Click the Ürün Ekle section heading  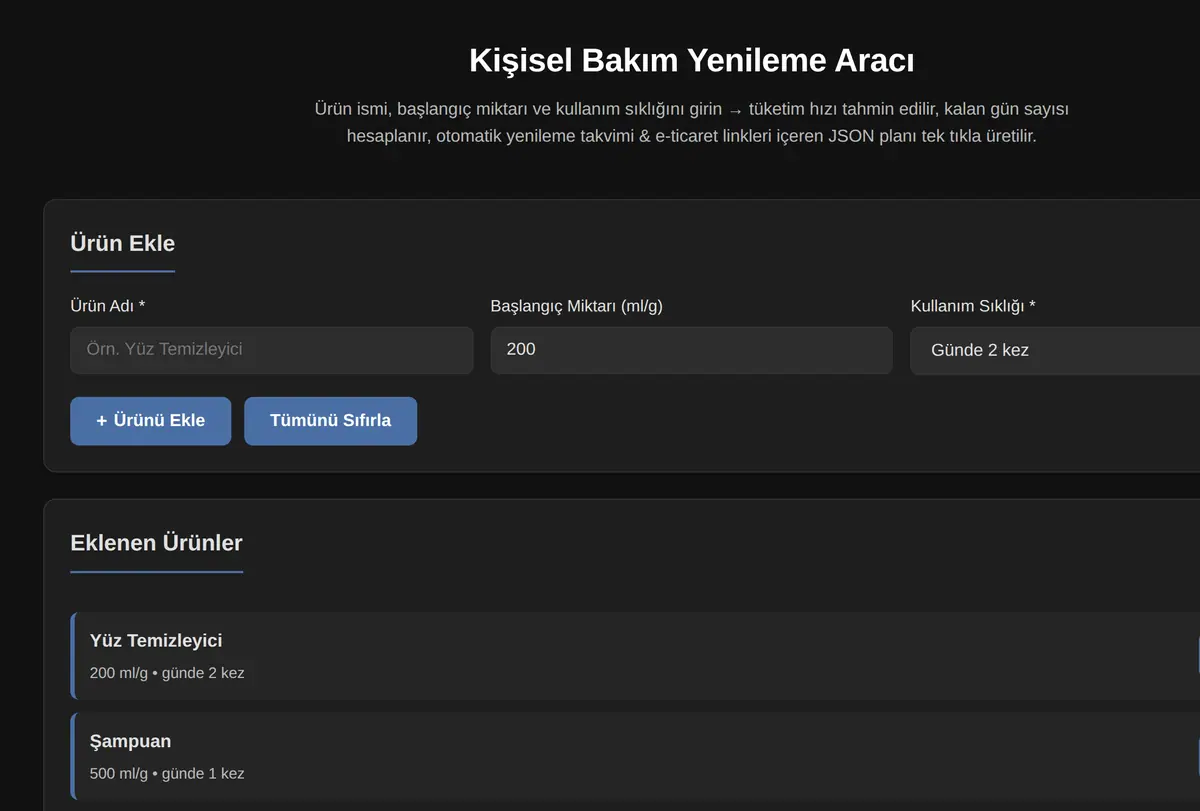[122, 243]
